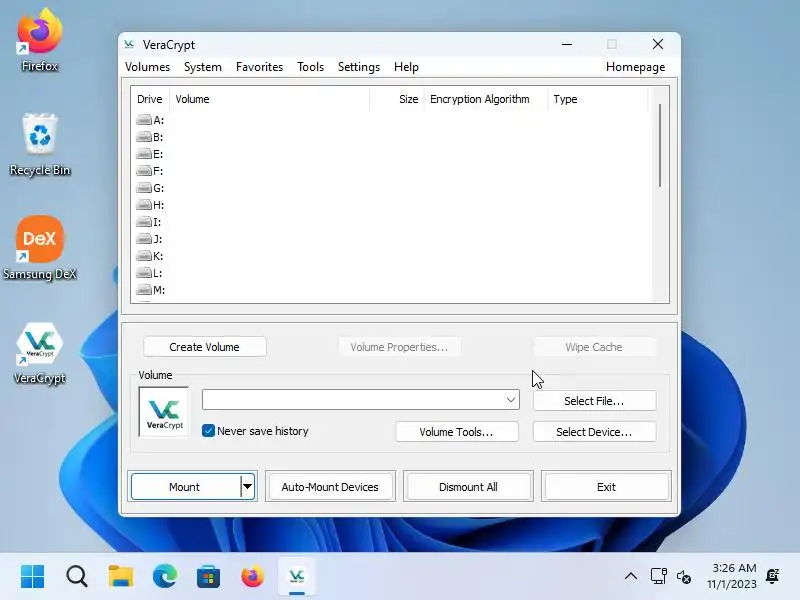This screenshot has height=600, width=800.
Task: Click the Drive column header
Action: click(150, 99)
